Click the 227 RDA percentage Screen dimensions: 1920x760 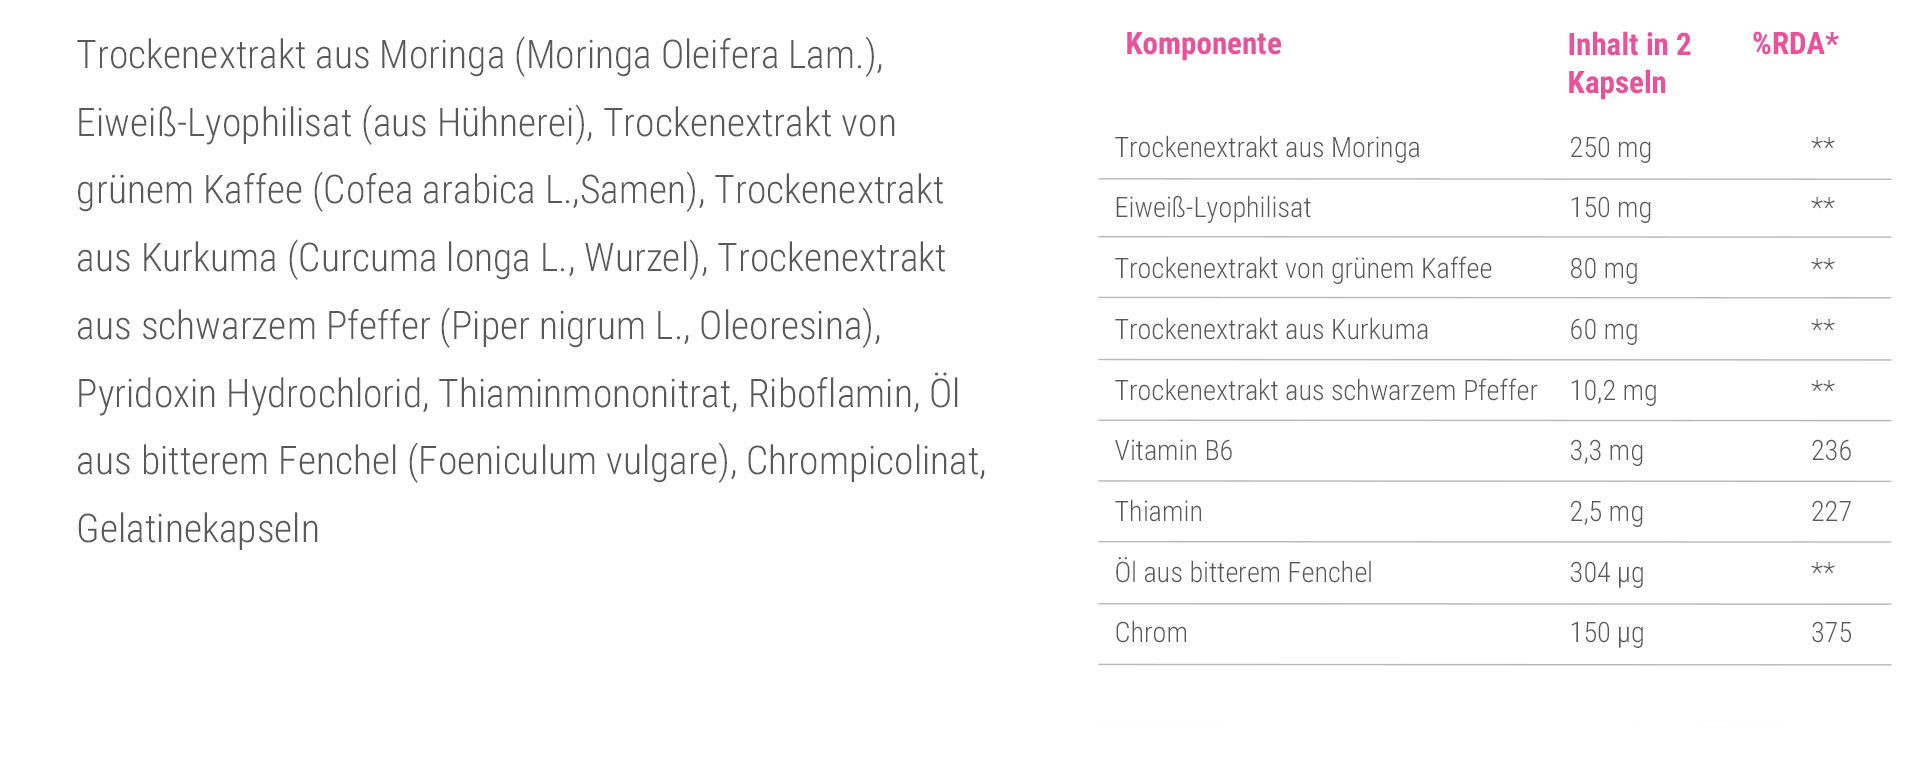[x=1831, y=512]
